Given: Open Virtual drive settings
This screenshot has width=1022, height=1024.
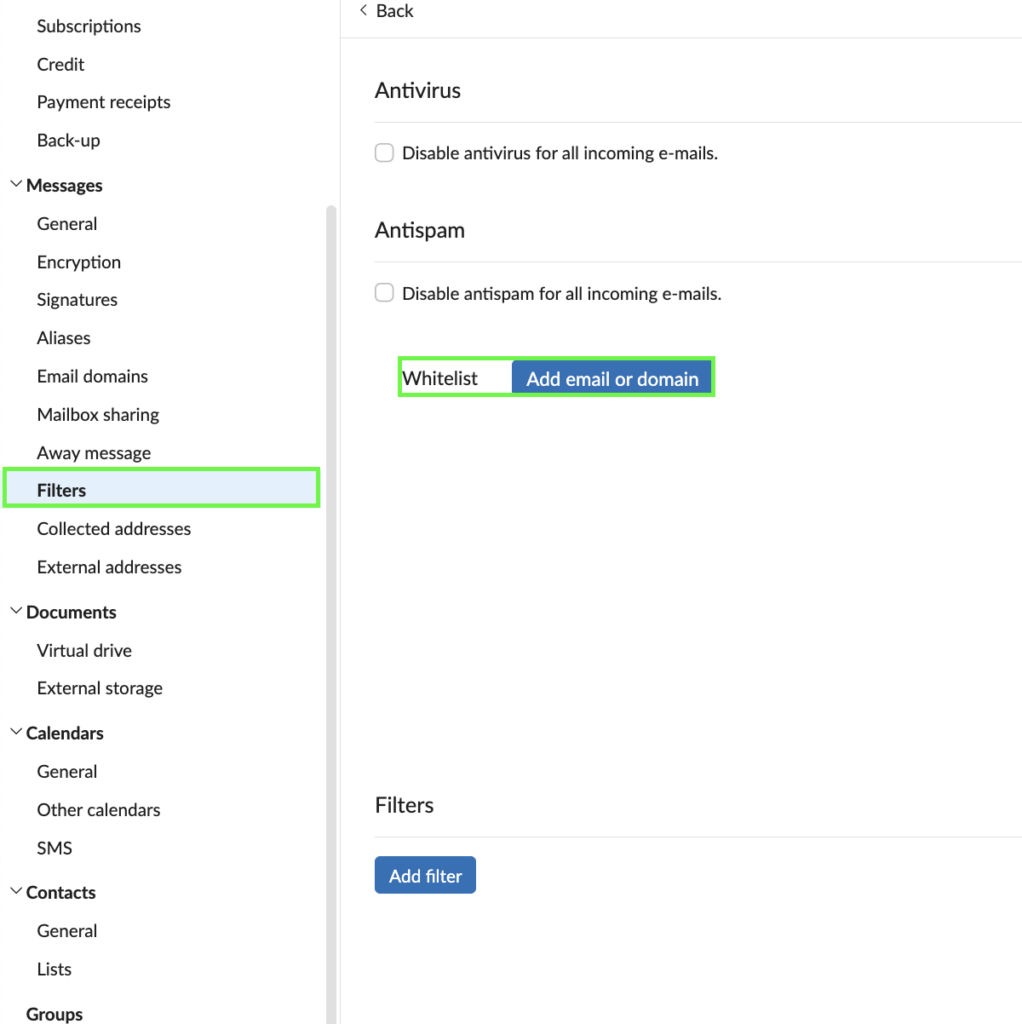Looking at the screenshot, I should pyautogui.click(x=84, y=650).
